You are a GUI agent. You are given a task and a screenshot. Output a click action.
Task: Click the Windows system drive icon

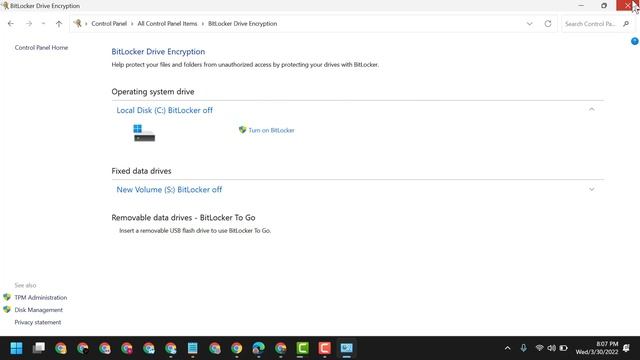click(144, 133)
